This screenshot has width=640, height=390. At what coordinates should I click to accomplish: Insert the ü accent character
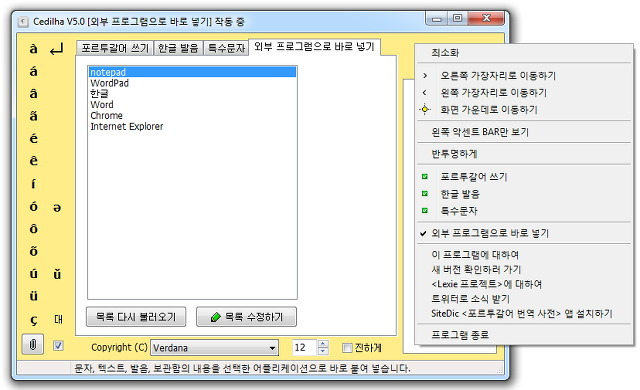pos(33,296)
